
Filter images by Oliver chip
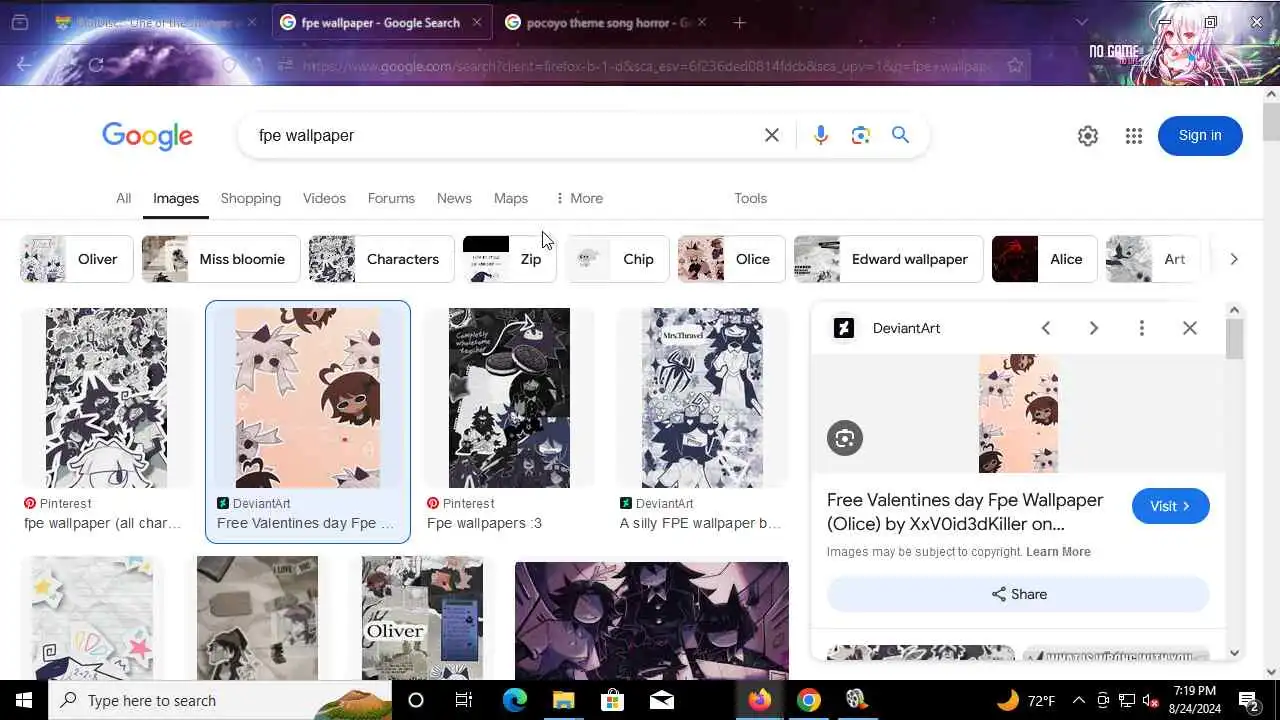click(76, 259)
